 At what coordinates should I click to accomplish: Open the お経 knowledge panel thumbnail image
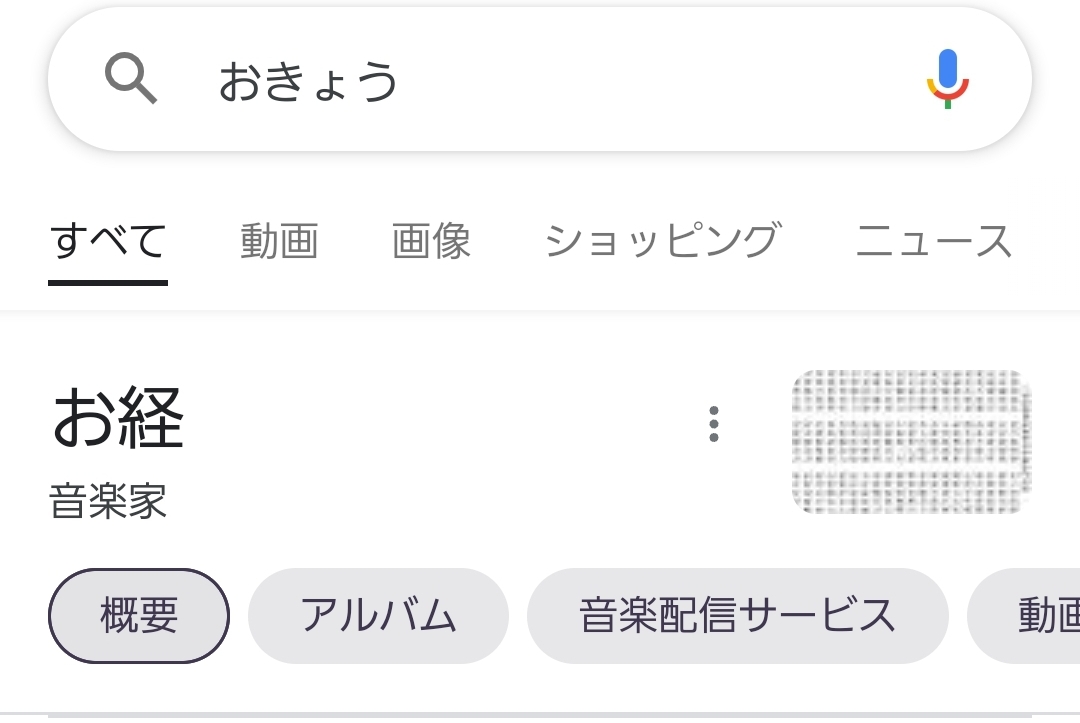[911, 442]
